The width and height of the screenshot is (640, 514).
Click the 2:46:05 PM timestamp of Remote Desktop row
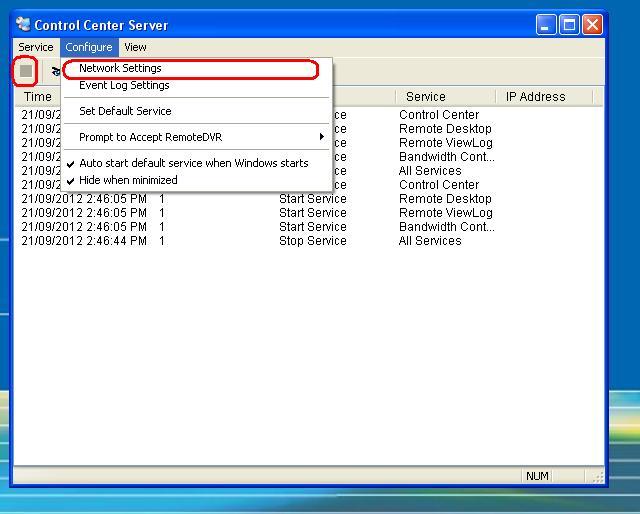(84, 199)
